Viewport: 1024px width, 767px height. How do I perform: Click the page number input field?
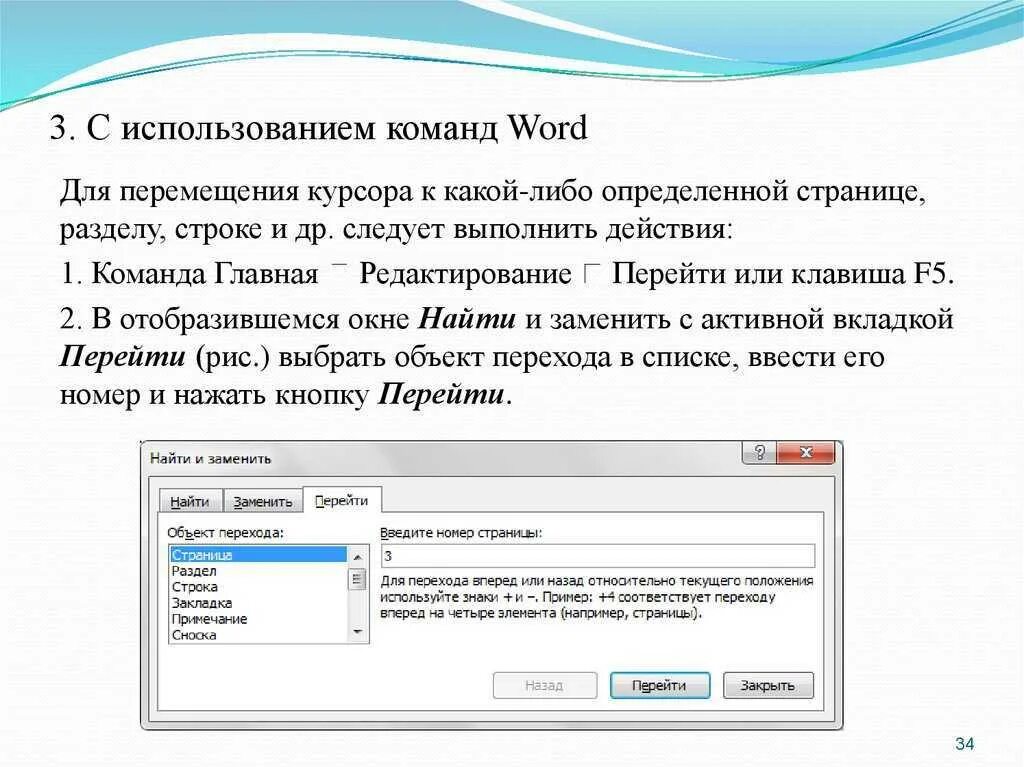pyautogui.click(x=598, y=556)
